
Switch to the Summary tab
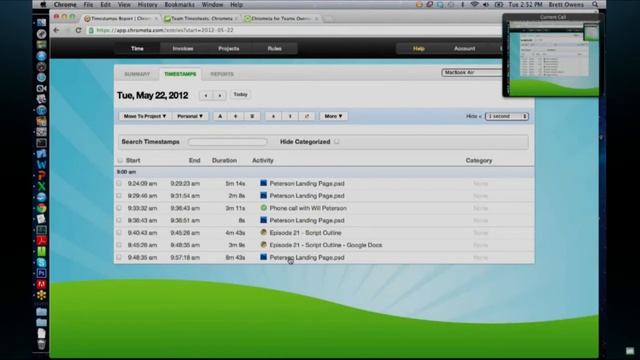point(137,74)
